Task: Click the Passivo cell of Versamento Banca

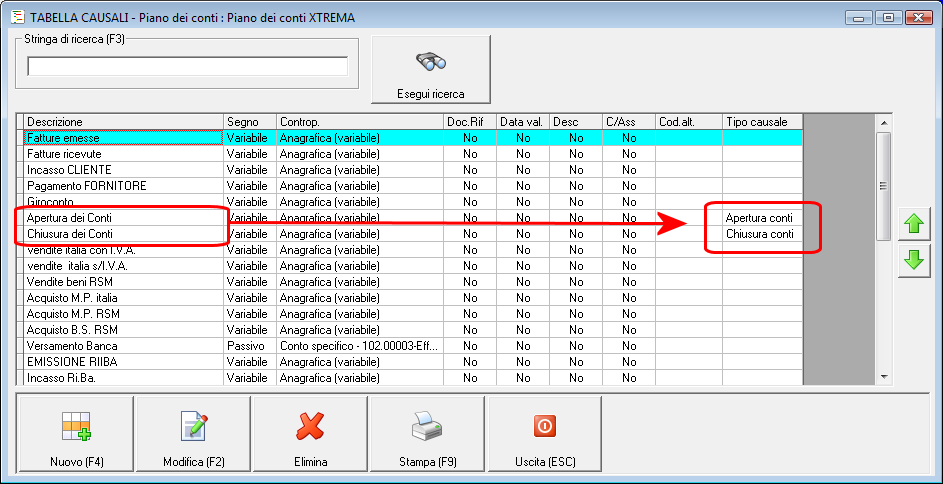Action: pyautogui.click(x=250, y=346)
